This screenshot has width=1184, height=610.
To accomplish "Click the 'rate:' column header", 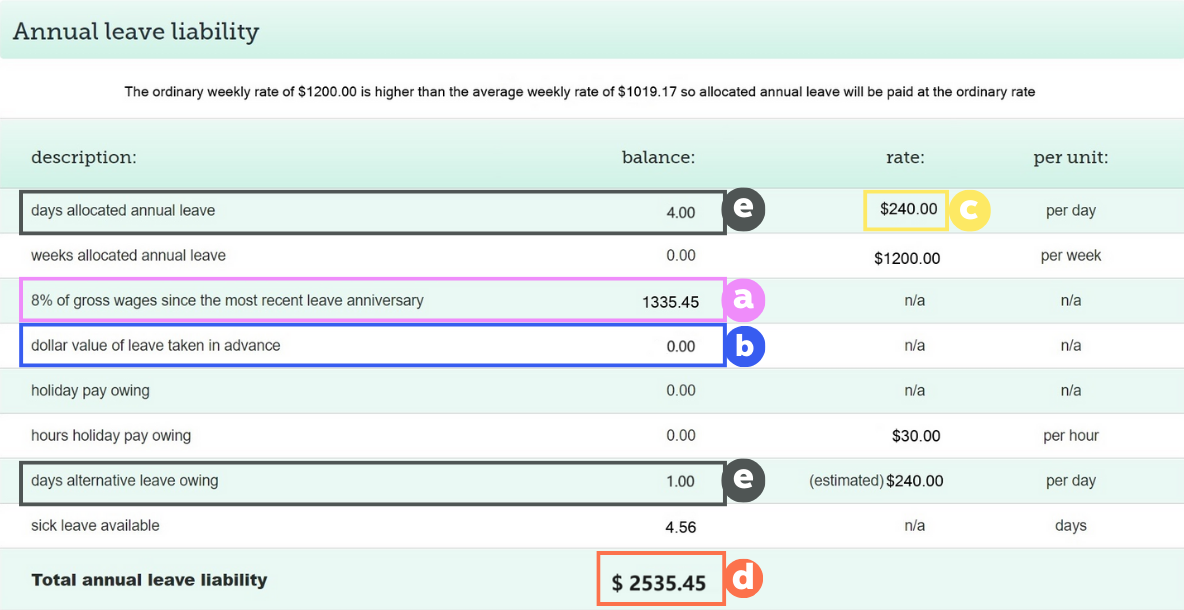I will tap(905, 157).
